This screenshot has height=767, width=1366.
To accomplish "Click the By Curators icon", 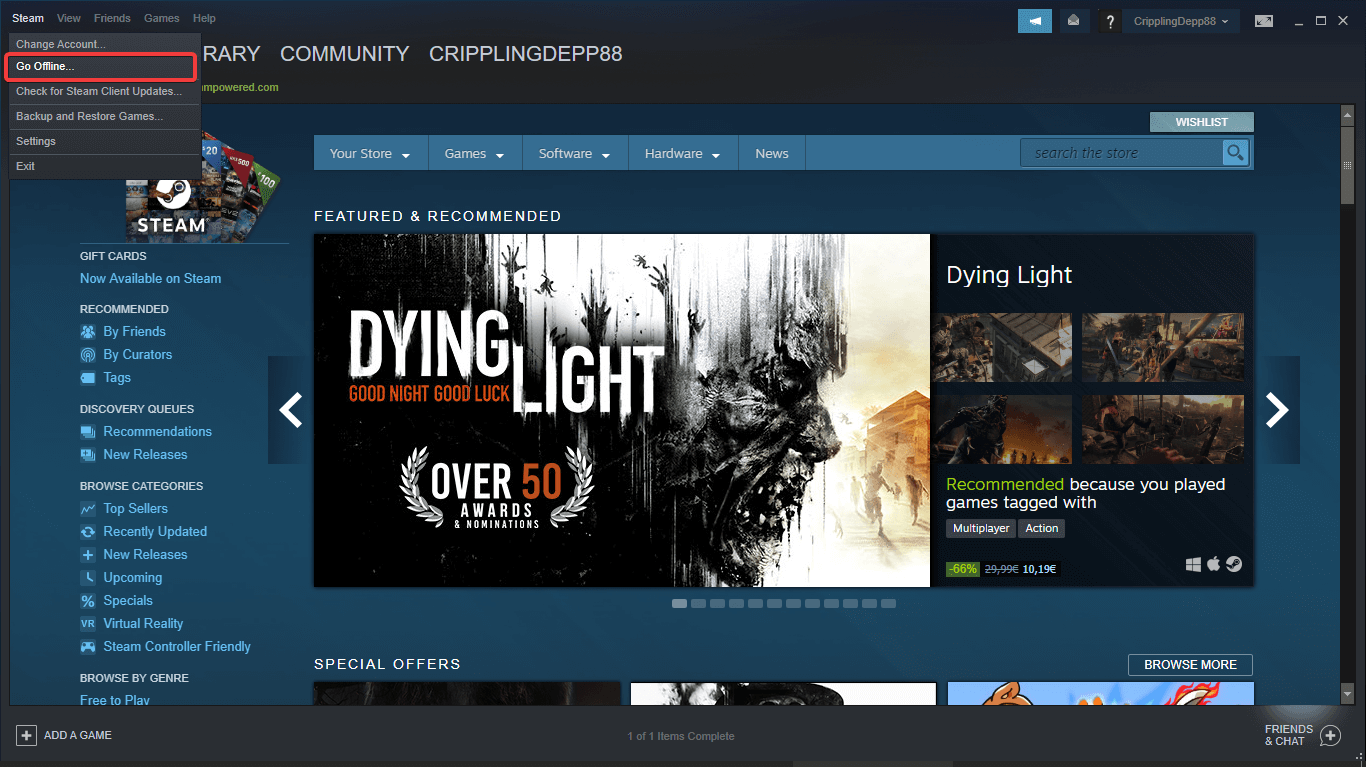I will pyautogui.click(x=88, y=355).
